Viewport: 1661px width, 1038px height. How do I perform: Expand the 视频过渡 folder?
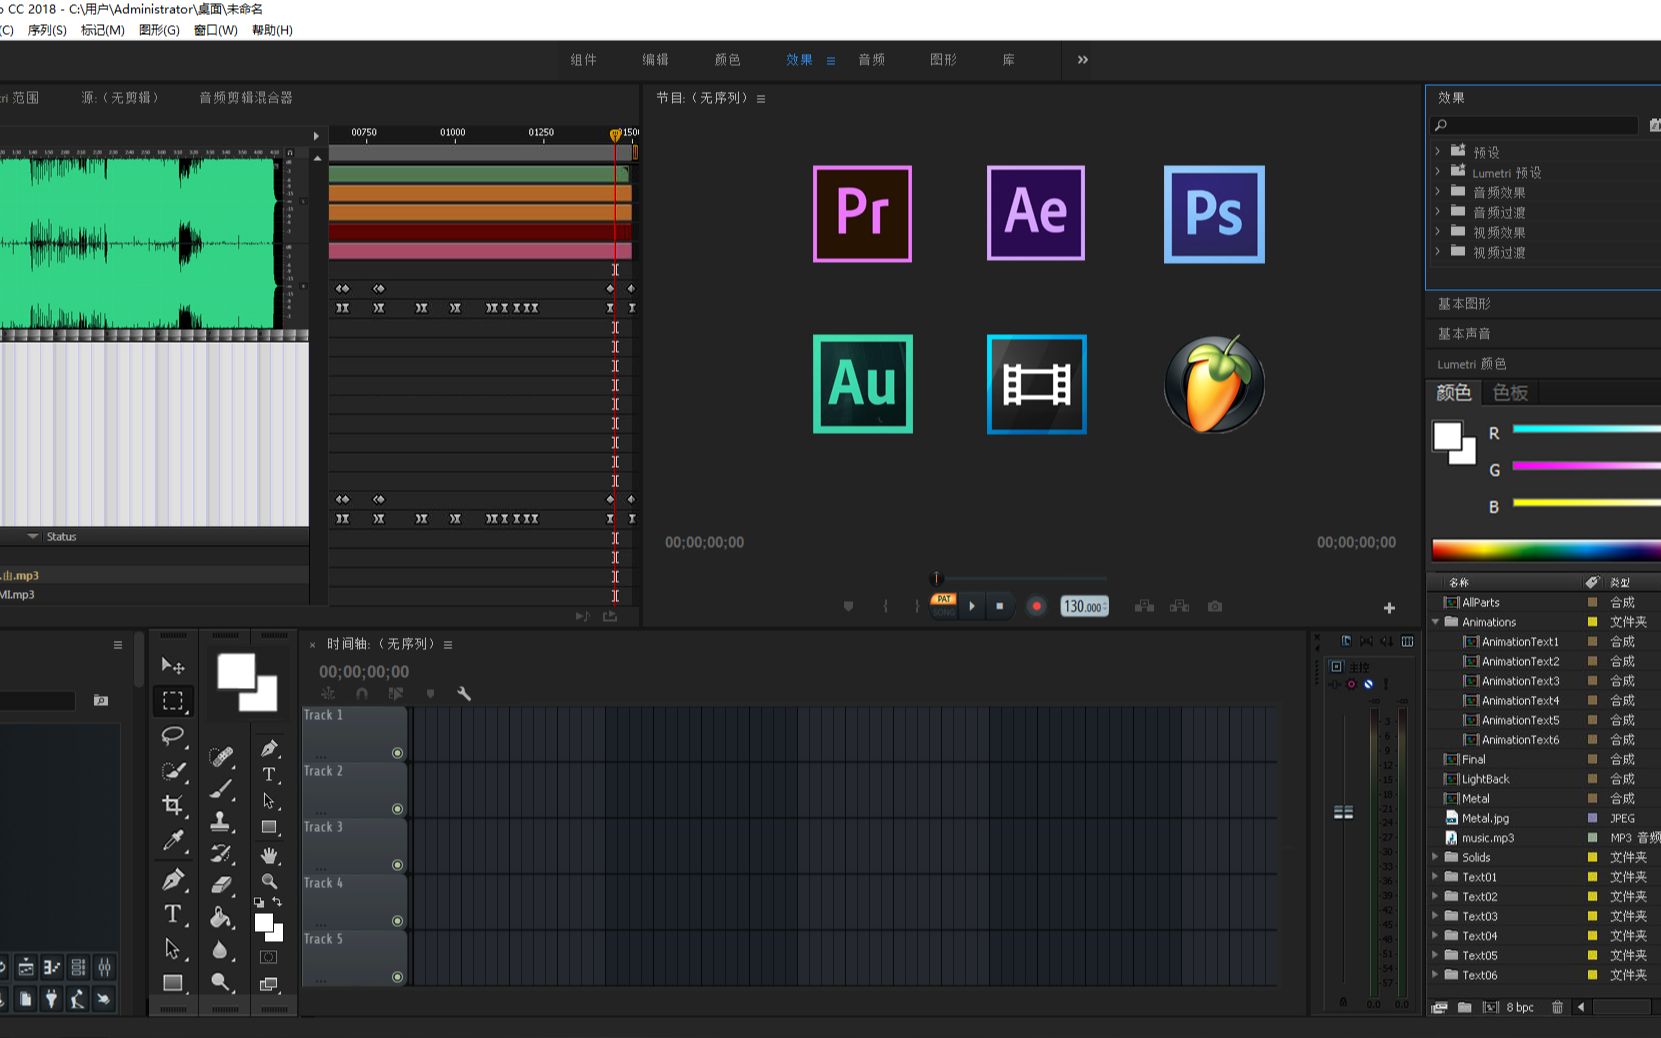click(x=1438, y=251)
